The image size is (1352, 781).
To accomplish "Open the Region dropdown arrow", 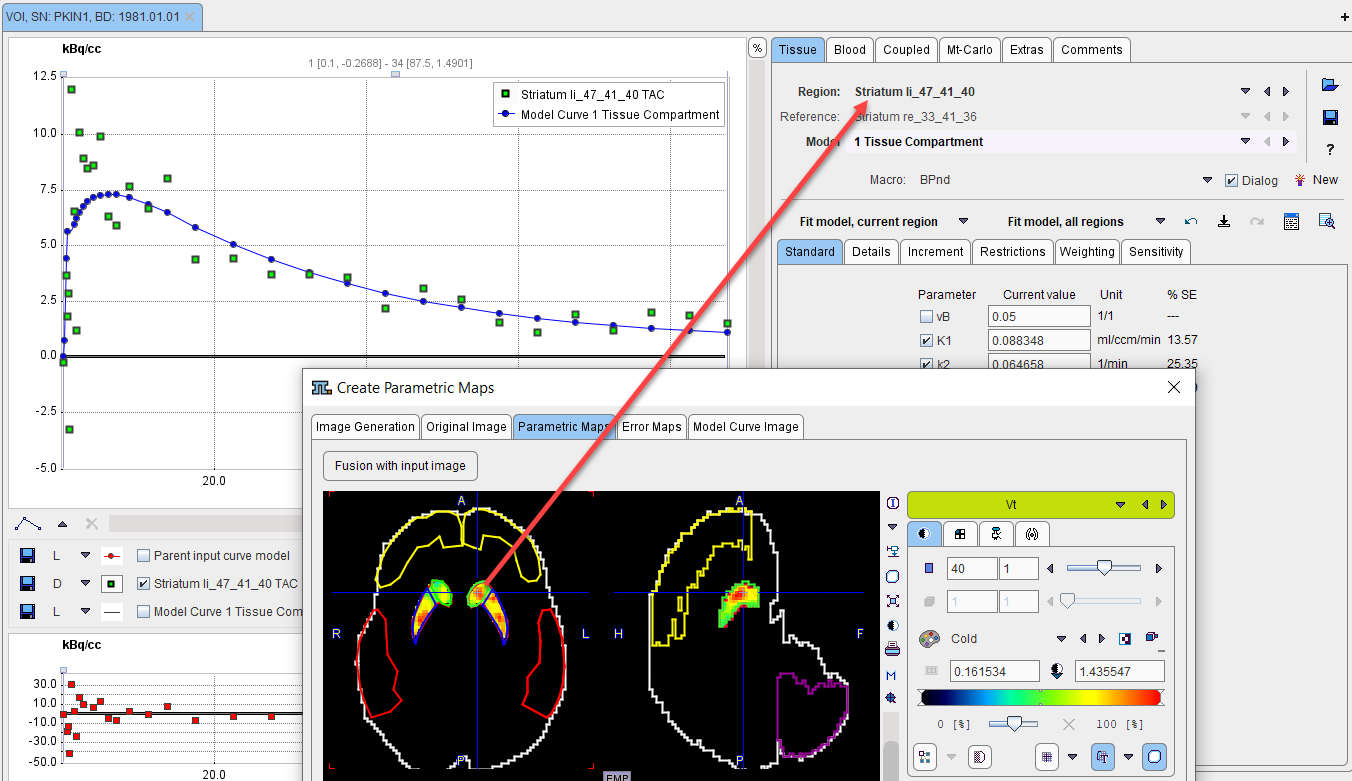I will pyautogui.click(x=1245, y=92).
